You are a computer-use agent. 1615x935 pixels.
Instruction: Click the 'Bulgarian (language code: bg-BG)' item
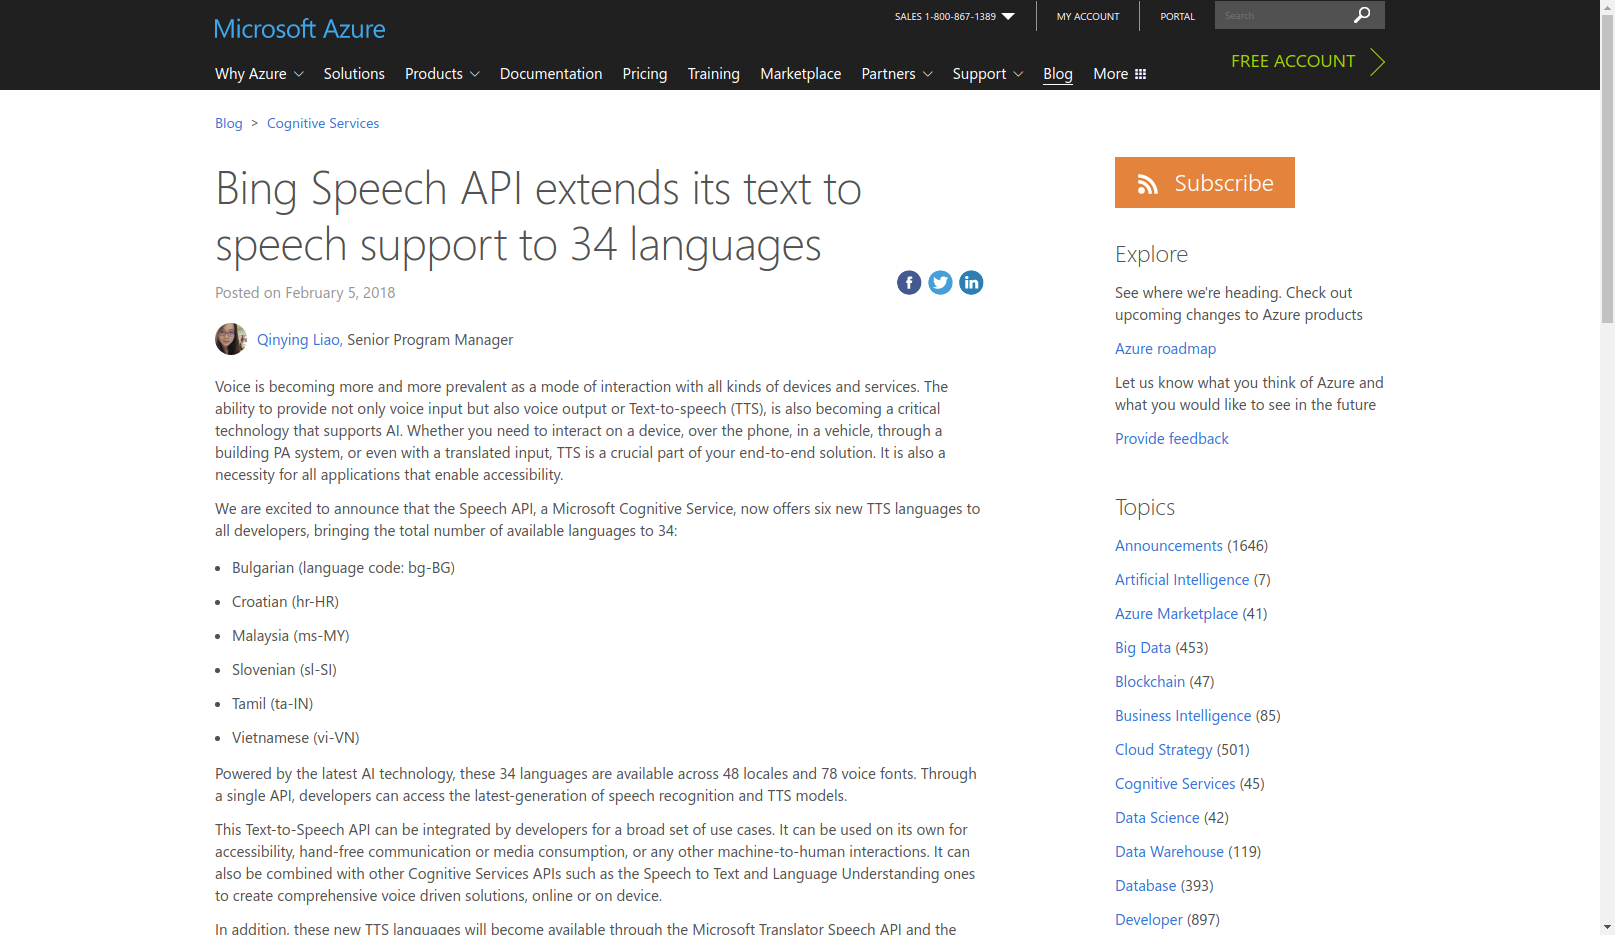[343, 568]
